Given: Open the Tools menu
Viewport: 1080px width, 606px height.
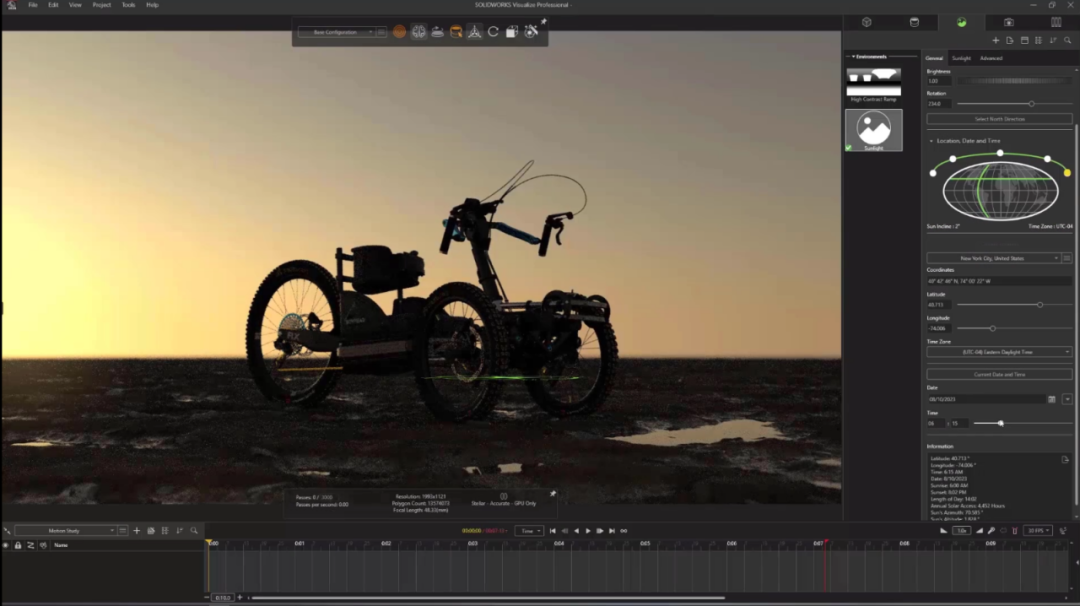Looking at the screenshot, I should coord(128,5).
